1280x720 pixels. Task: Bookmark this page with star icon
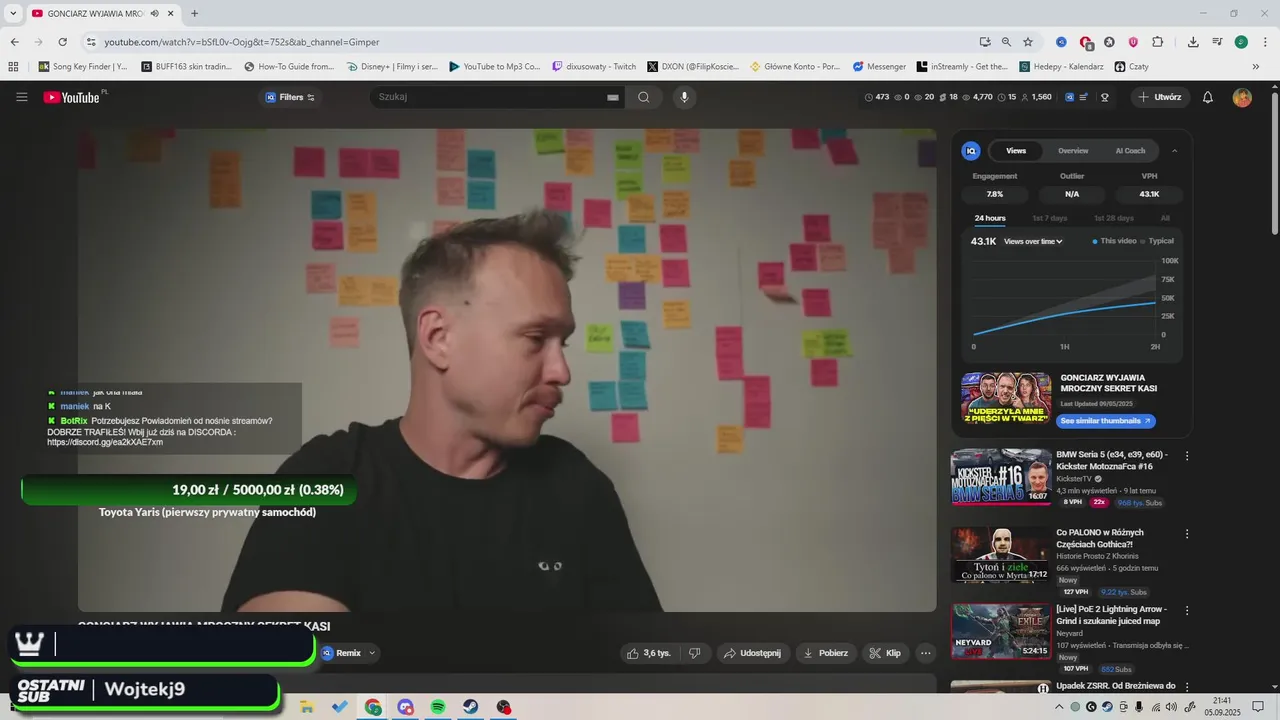(x=1027, y=42)
